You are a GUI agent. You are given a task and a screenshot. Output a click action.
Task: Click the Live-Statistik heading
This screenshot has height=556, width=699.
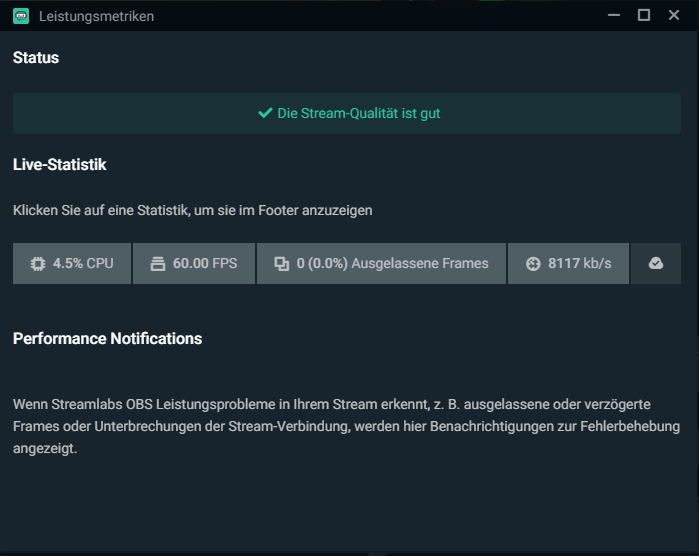[60, 164]
